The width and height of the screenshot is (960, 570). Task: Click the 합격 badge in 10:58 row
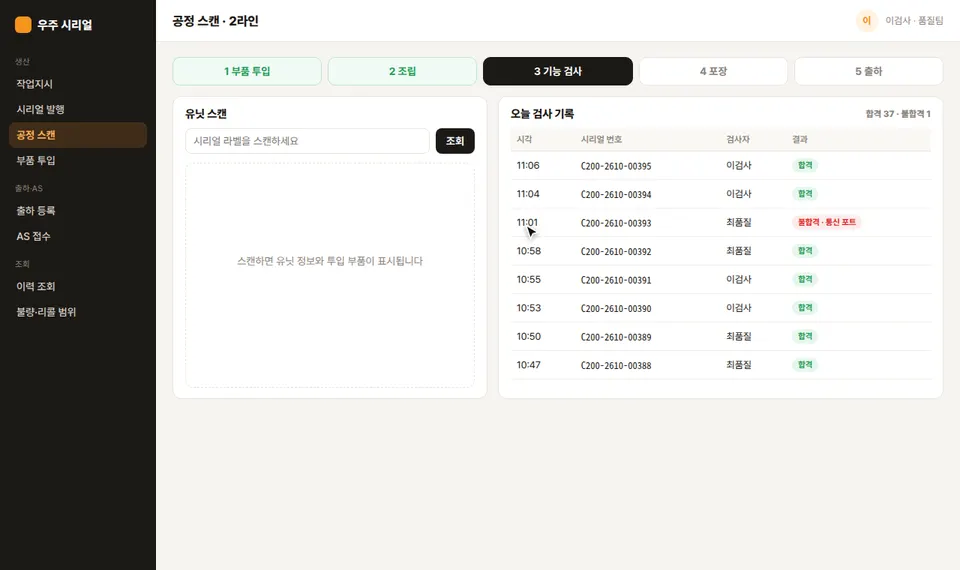pos(805,250)
